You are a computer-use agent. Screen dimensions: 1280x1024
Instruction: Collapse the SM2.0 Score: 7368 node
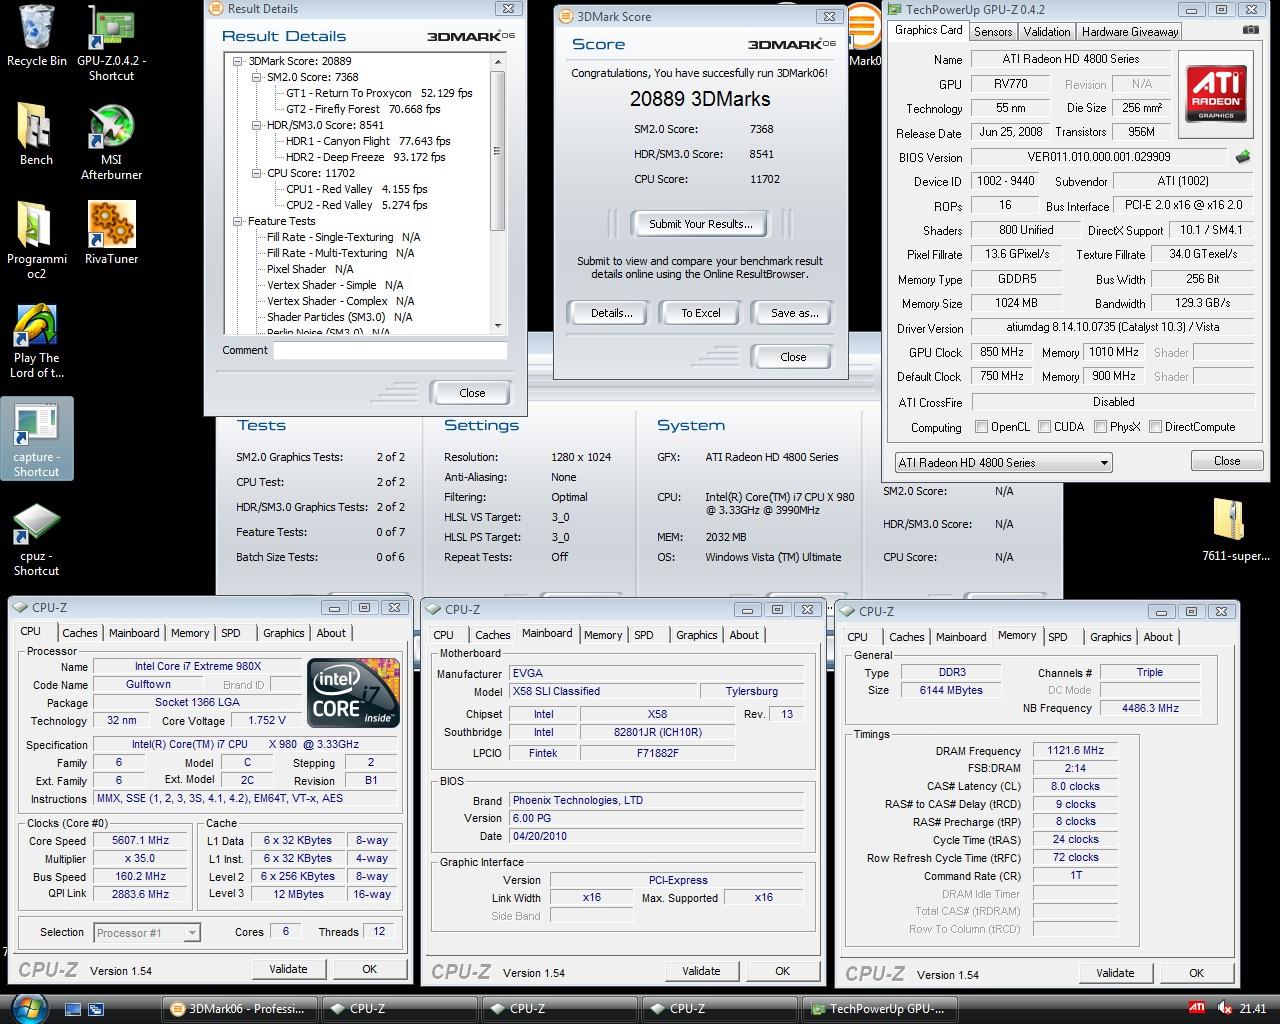(257, 77)
